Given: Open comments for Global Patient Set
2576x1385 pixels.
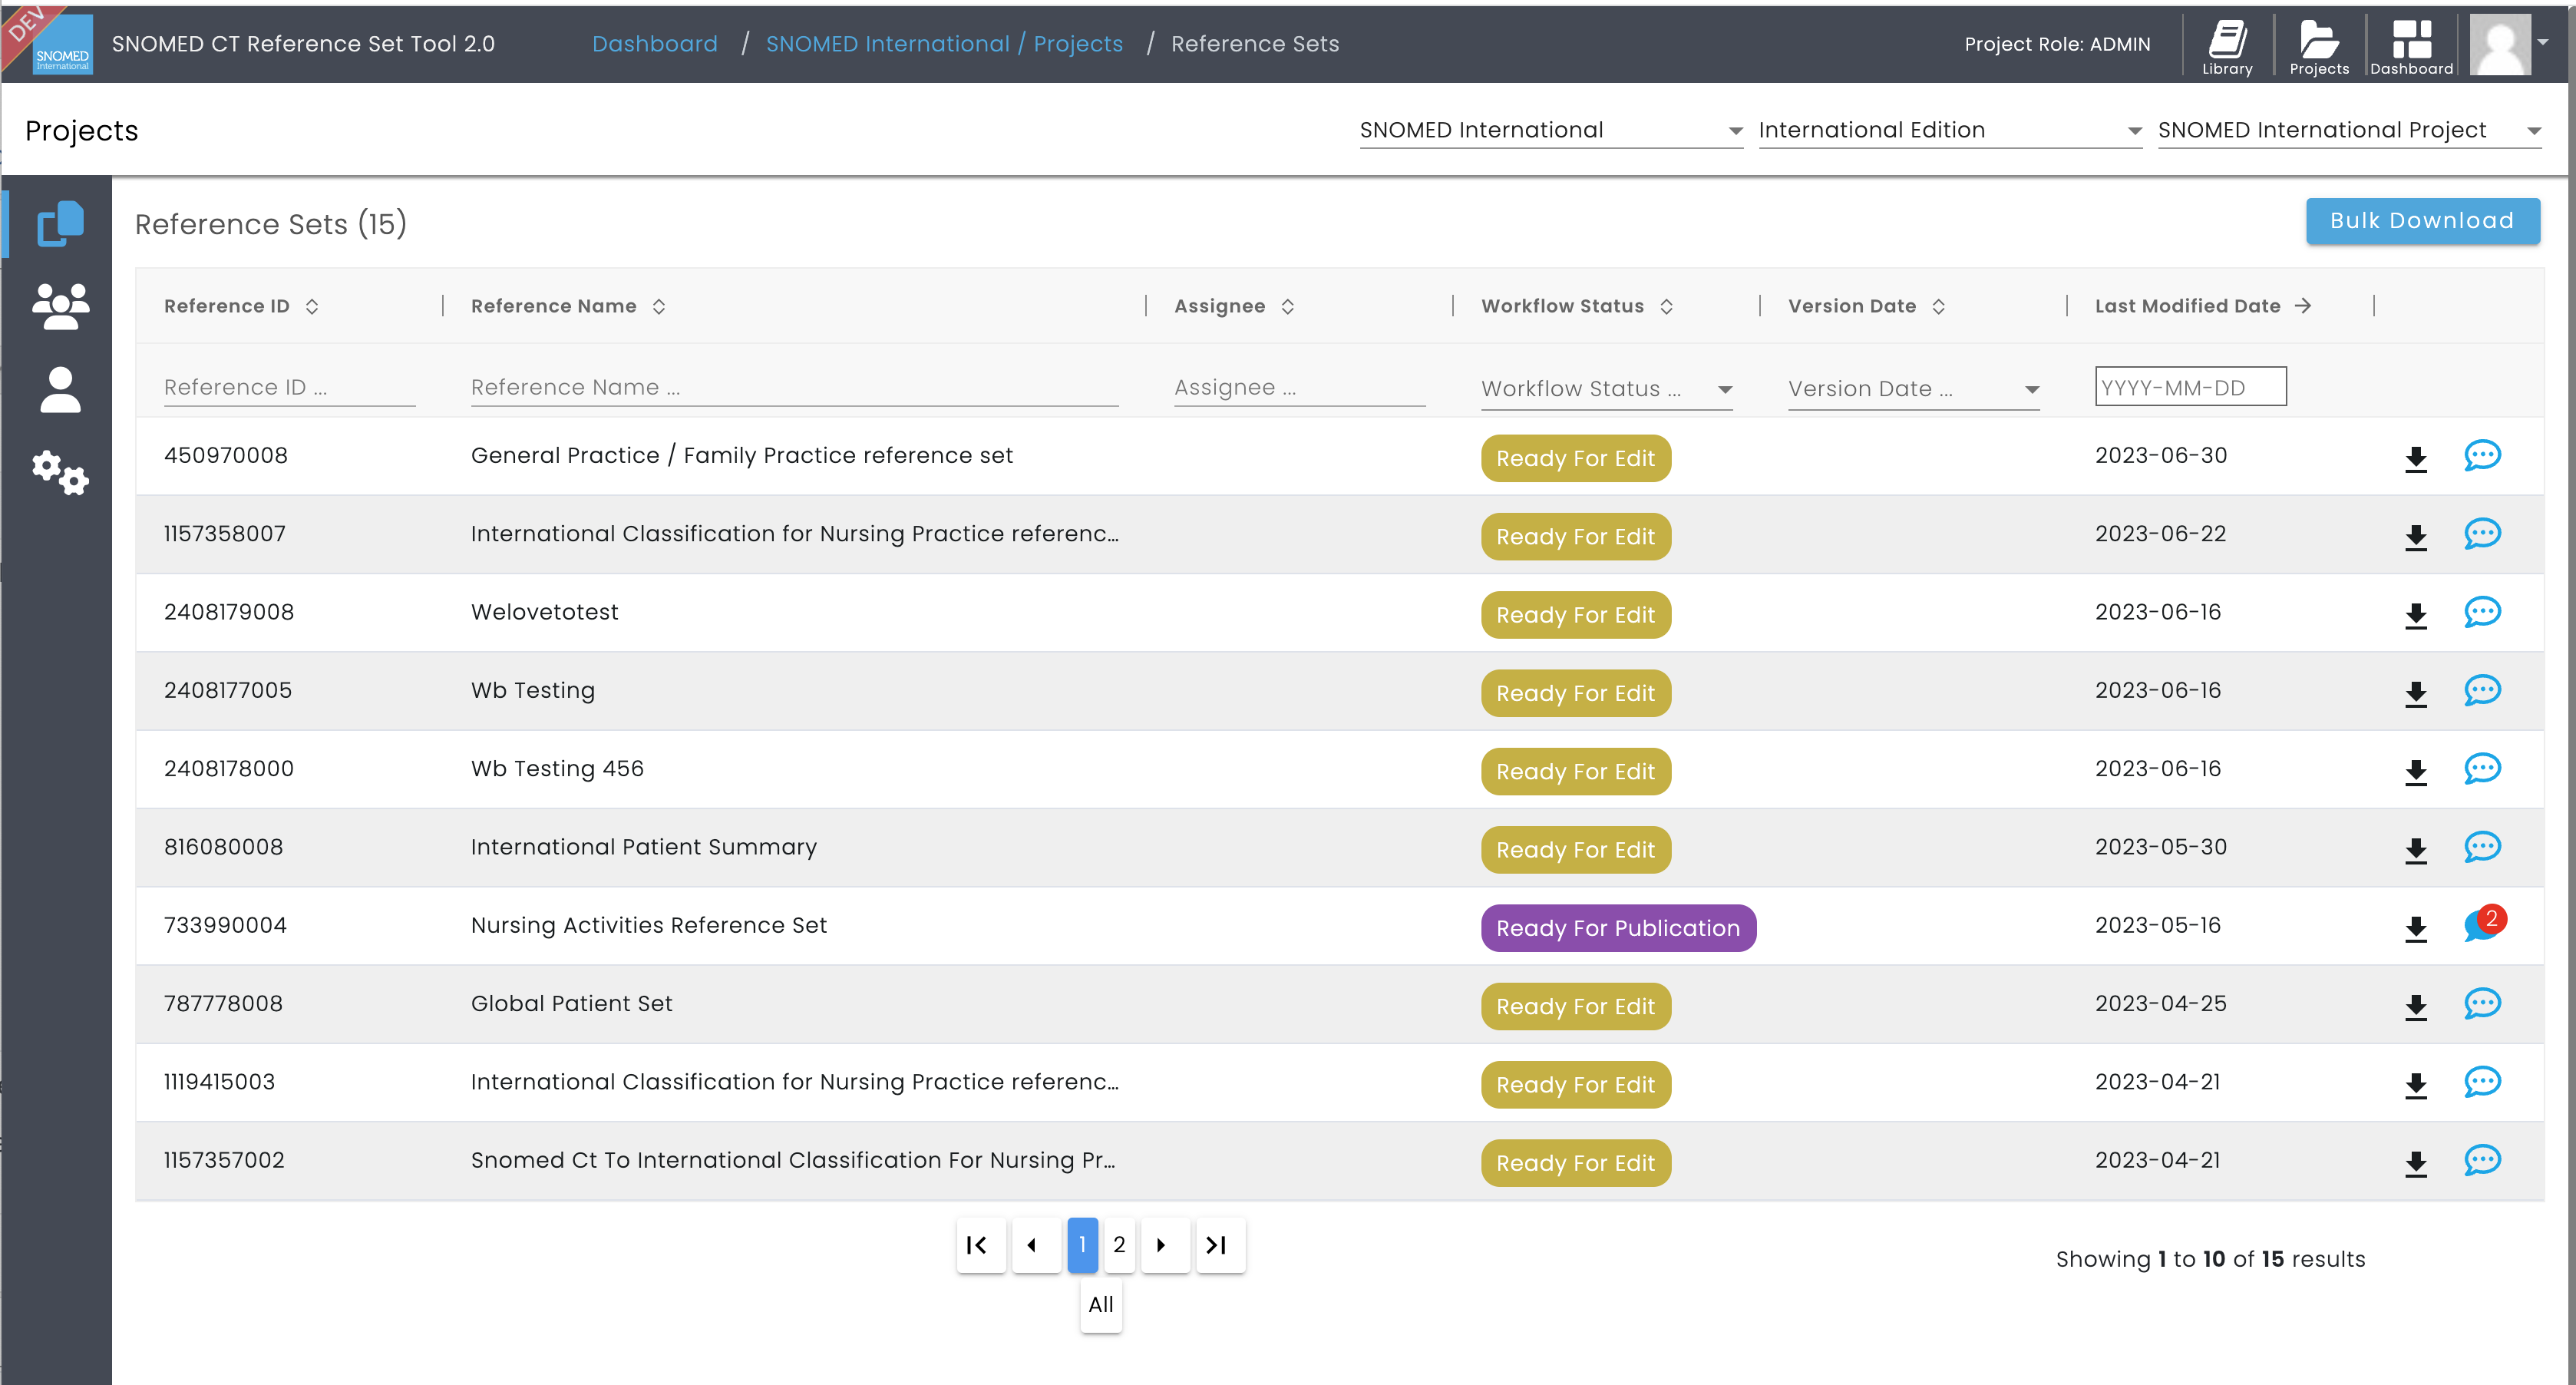Looking at the screenshot, I should [2482, 1004].
